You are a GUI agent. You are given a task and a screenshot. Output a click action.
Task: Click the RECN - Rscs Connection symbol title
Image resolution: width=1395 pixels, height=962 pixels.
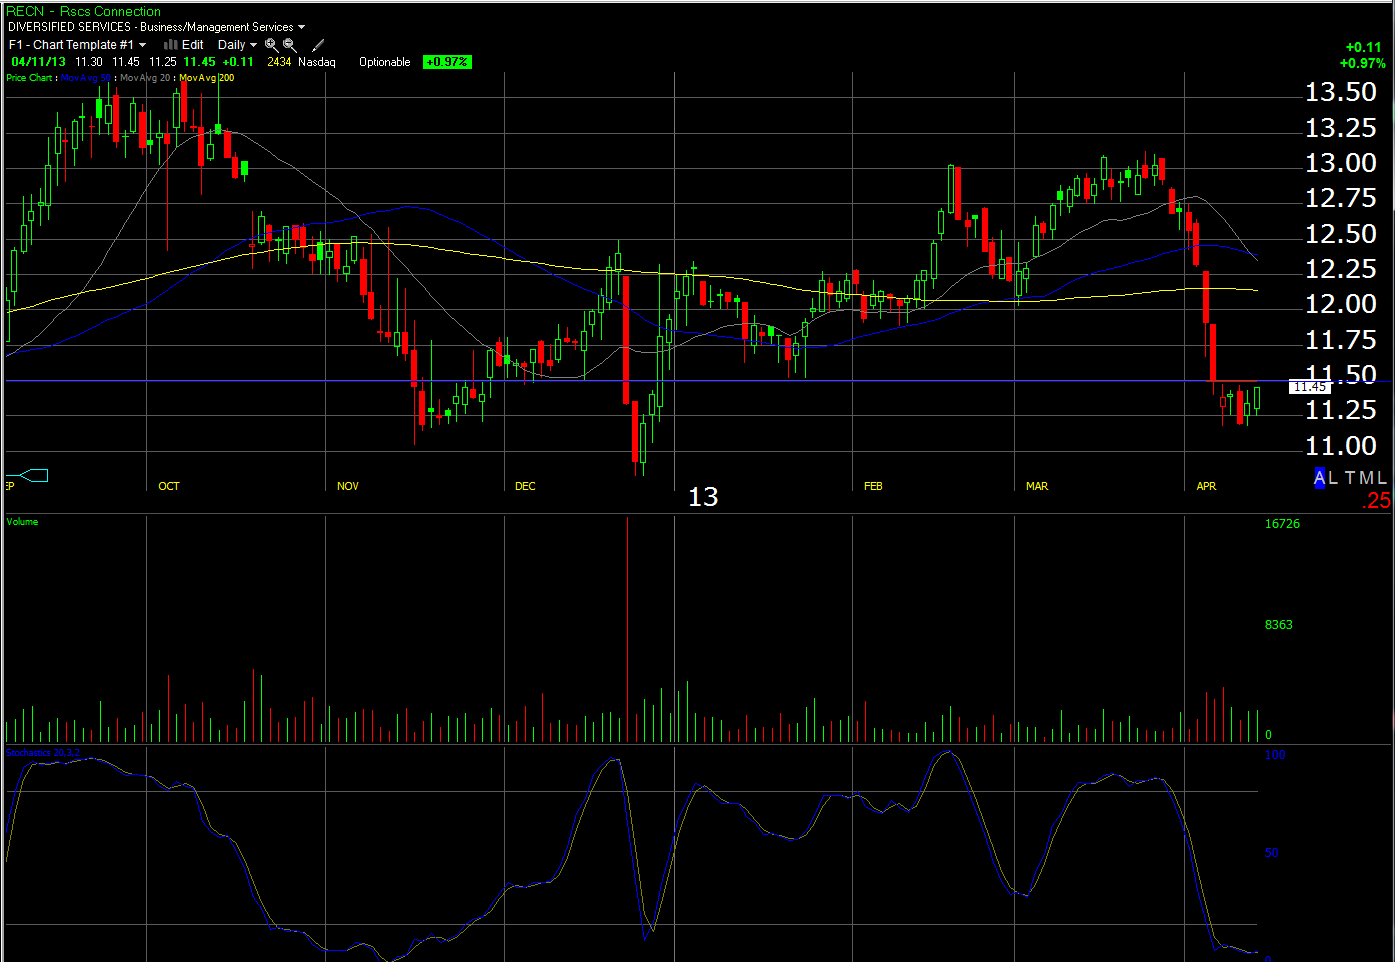tap(84, 12)
